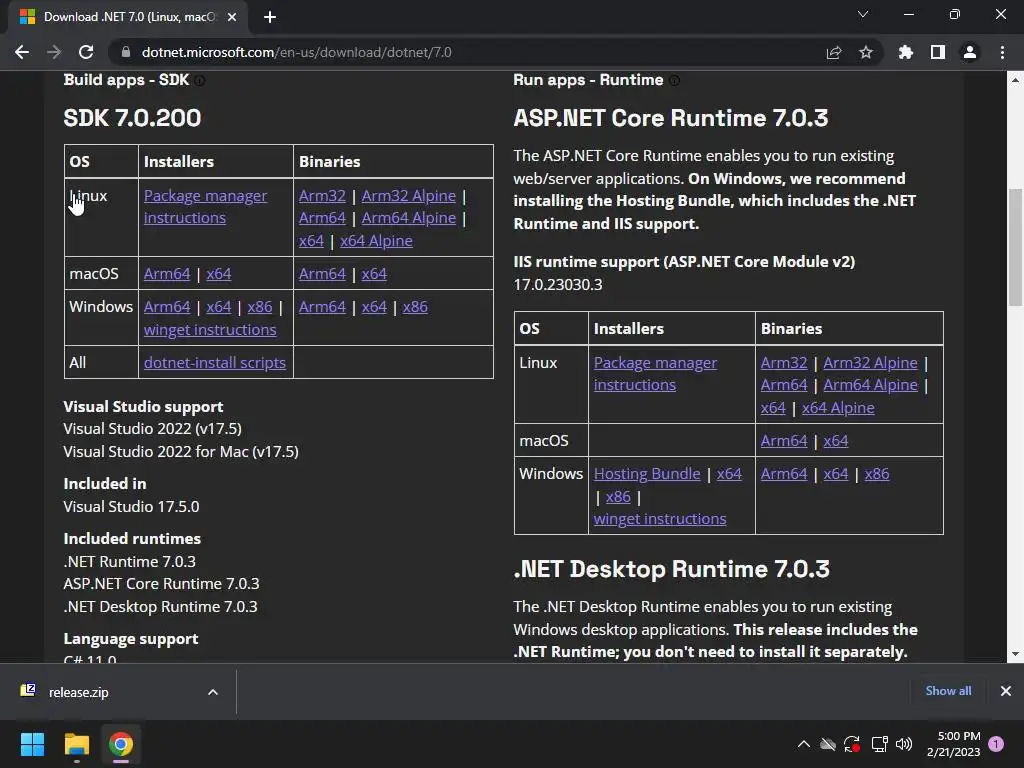The image size is (1024, 768).
Task: Download SDK Windows x64 binary
Action: pyautogui.click(x=374, y=307)
